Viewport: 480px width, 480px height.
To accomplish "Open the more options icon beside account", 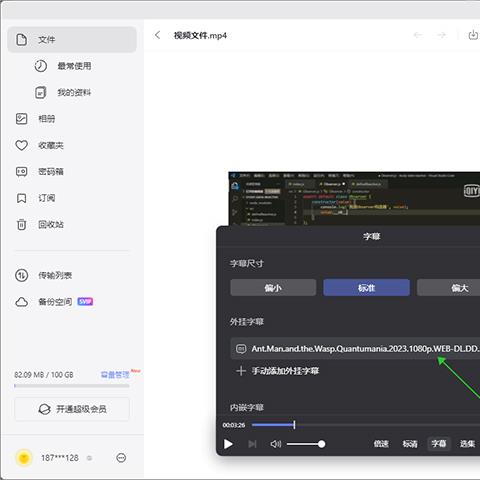I will click(x=121, y=458).
